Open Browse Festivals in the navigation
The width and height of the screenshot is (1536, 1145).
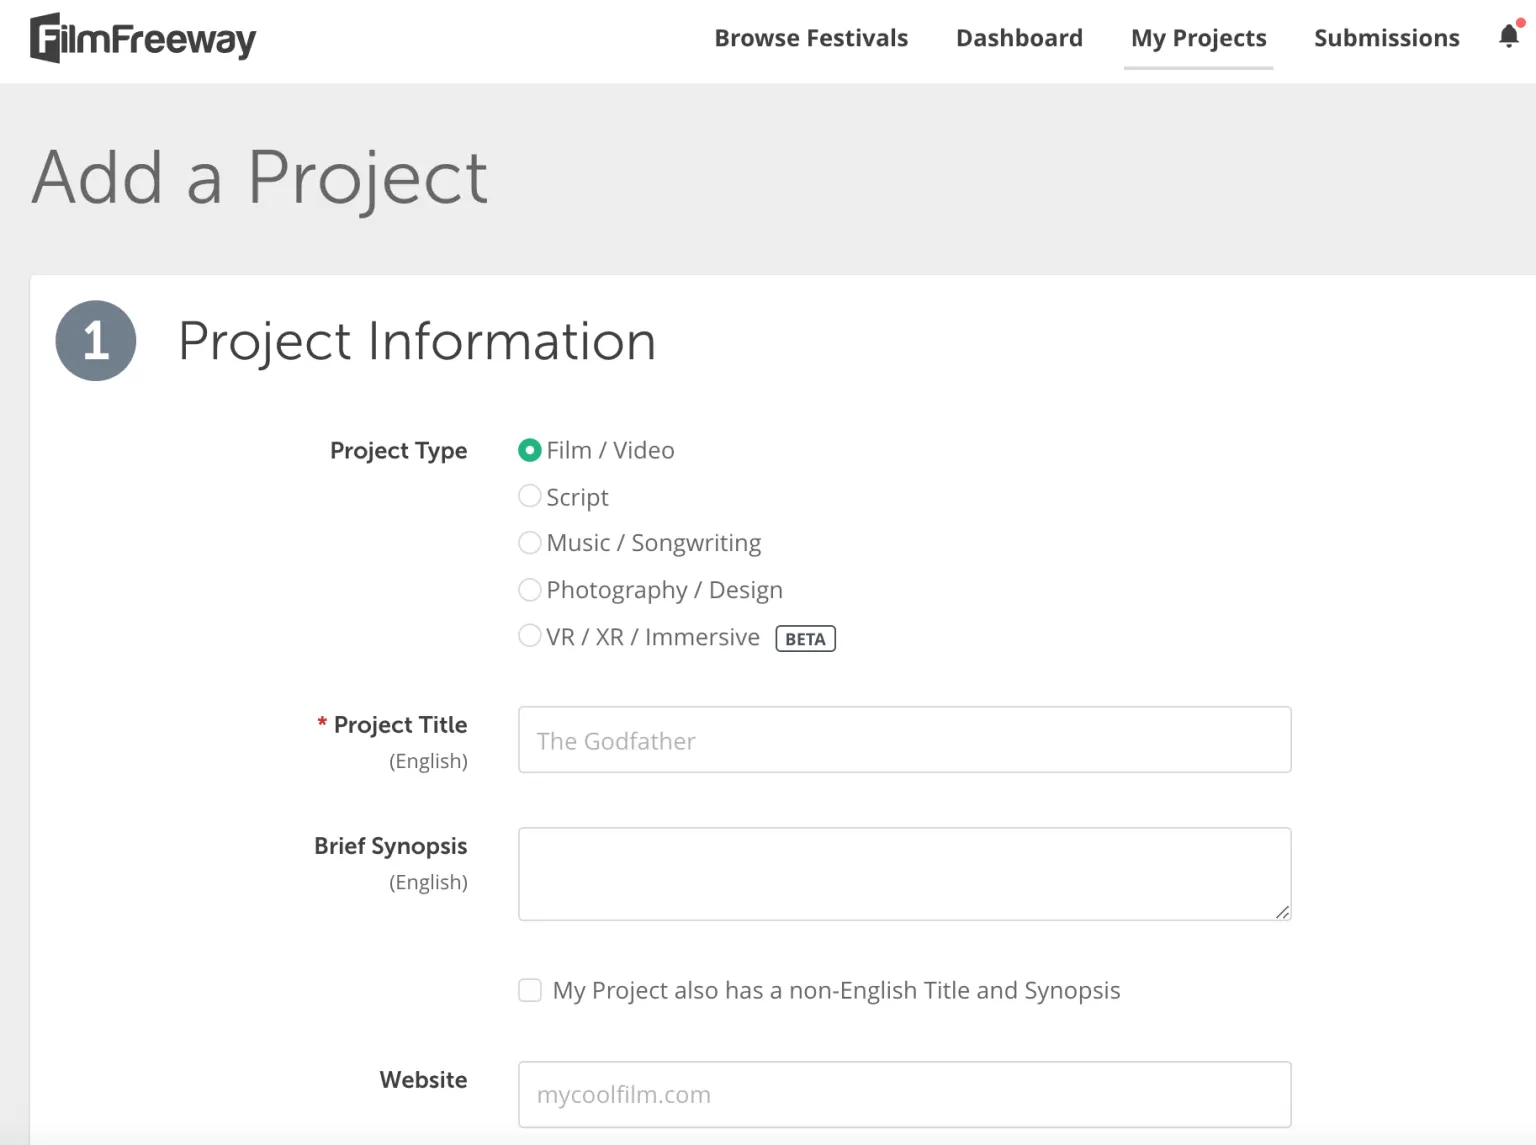coord(811,38)
